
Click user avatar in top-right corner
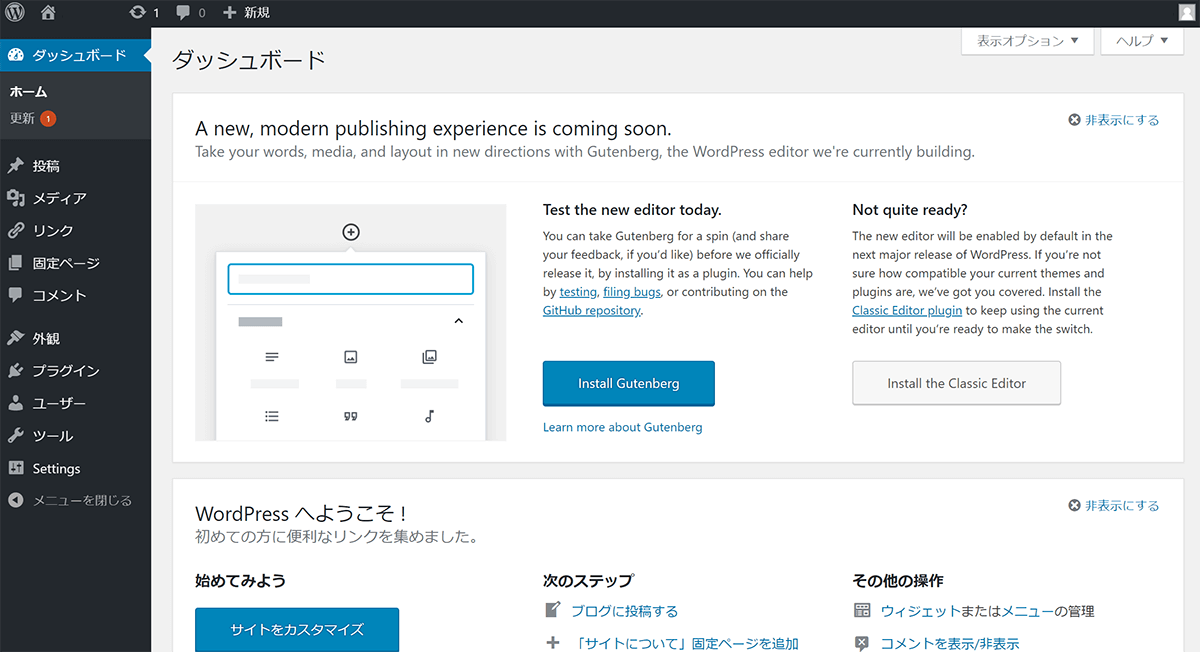1187,13
